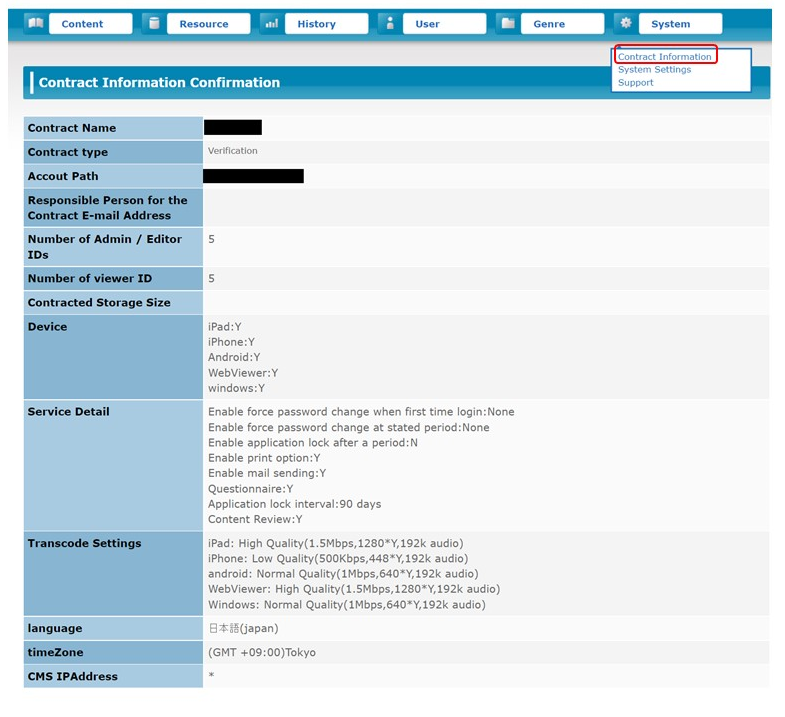Click 'Enable force password change when first time login' line
The height and width of the screenshot is (717, 785).
click(361, 412)
